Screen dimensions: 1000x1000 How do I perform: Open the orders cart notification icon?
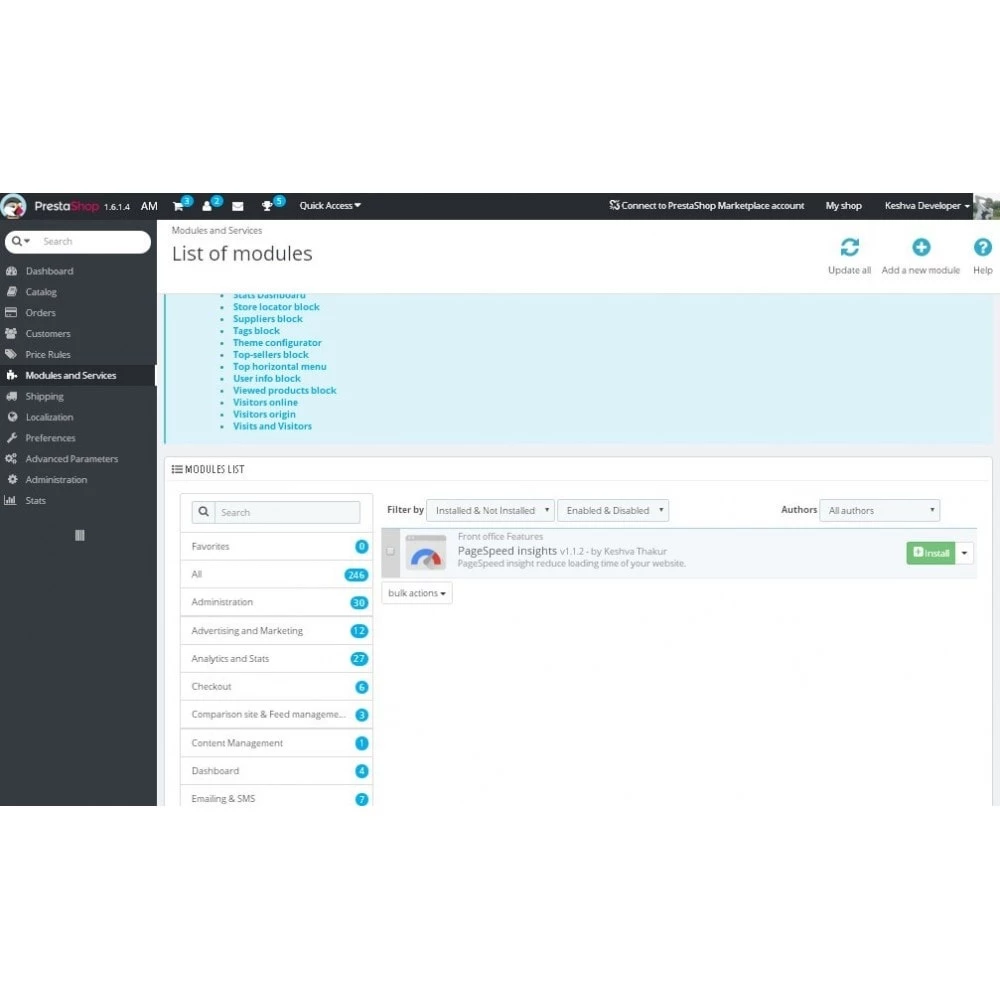178,206
